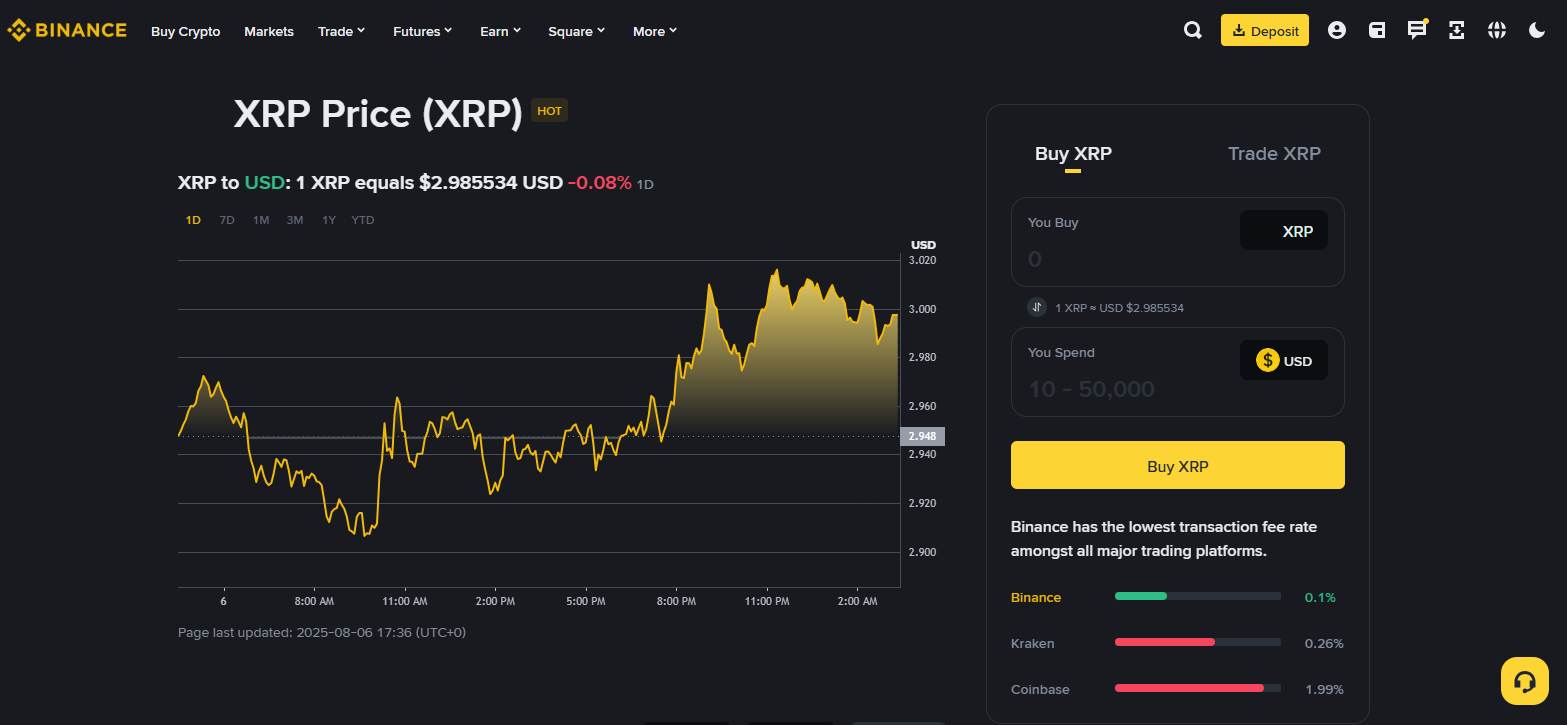Screen dimensions: 1567x725
Task: Click the swap arrows icon beside conversion rate
Action: pos(1037,307)
